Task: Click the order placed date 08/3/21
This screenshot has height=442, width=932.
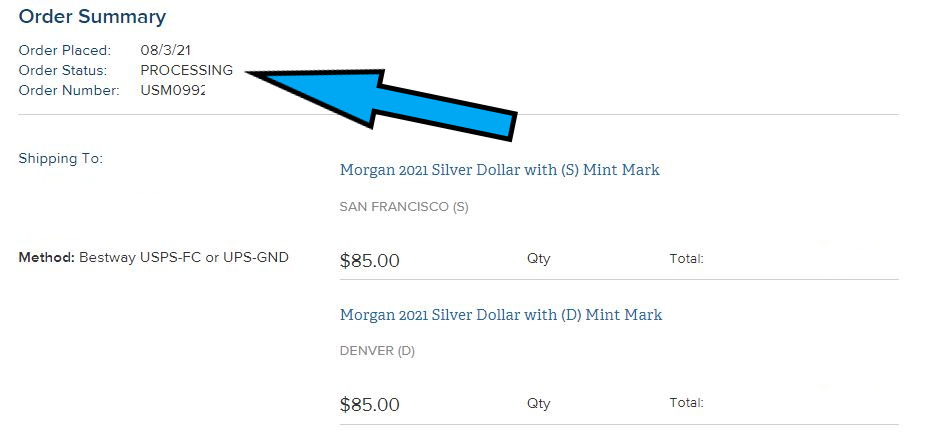Action: coord(166,50)
